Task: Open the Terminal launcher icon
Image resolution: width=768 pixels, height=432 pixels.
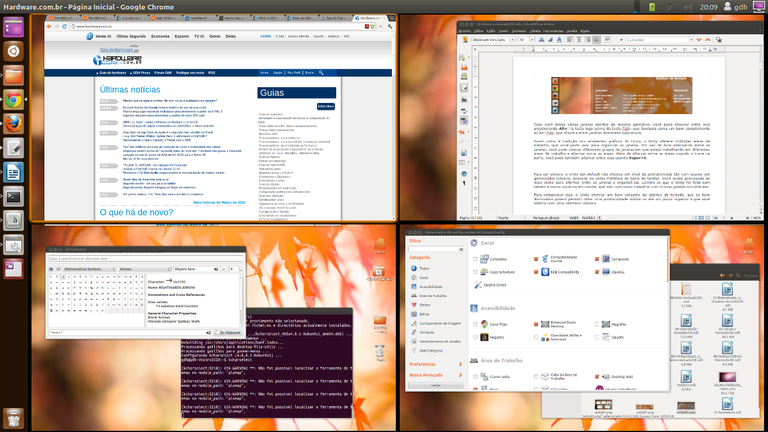Action: 14,197
